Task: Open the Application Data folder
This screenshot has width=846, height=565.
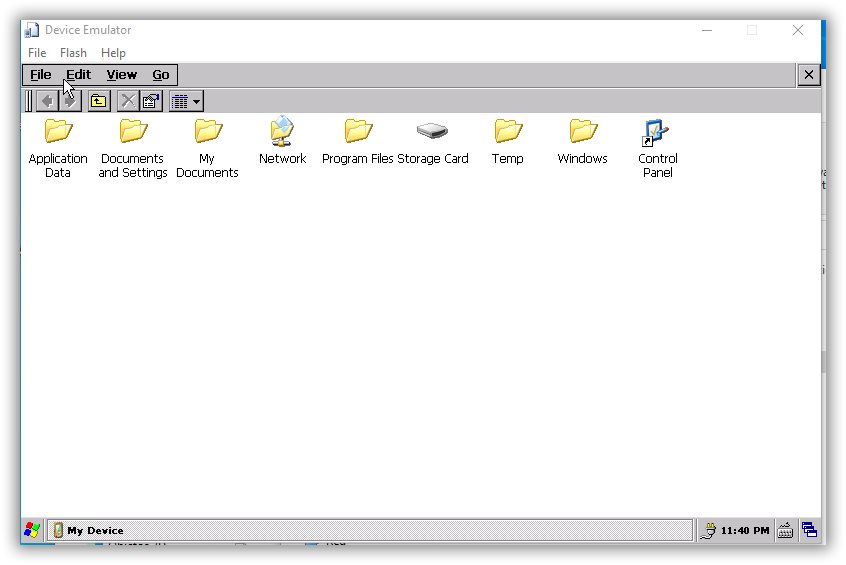Action: pyautogui.click(x=58, y=148)
